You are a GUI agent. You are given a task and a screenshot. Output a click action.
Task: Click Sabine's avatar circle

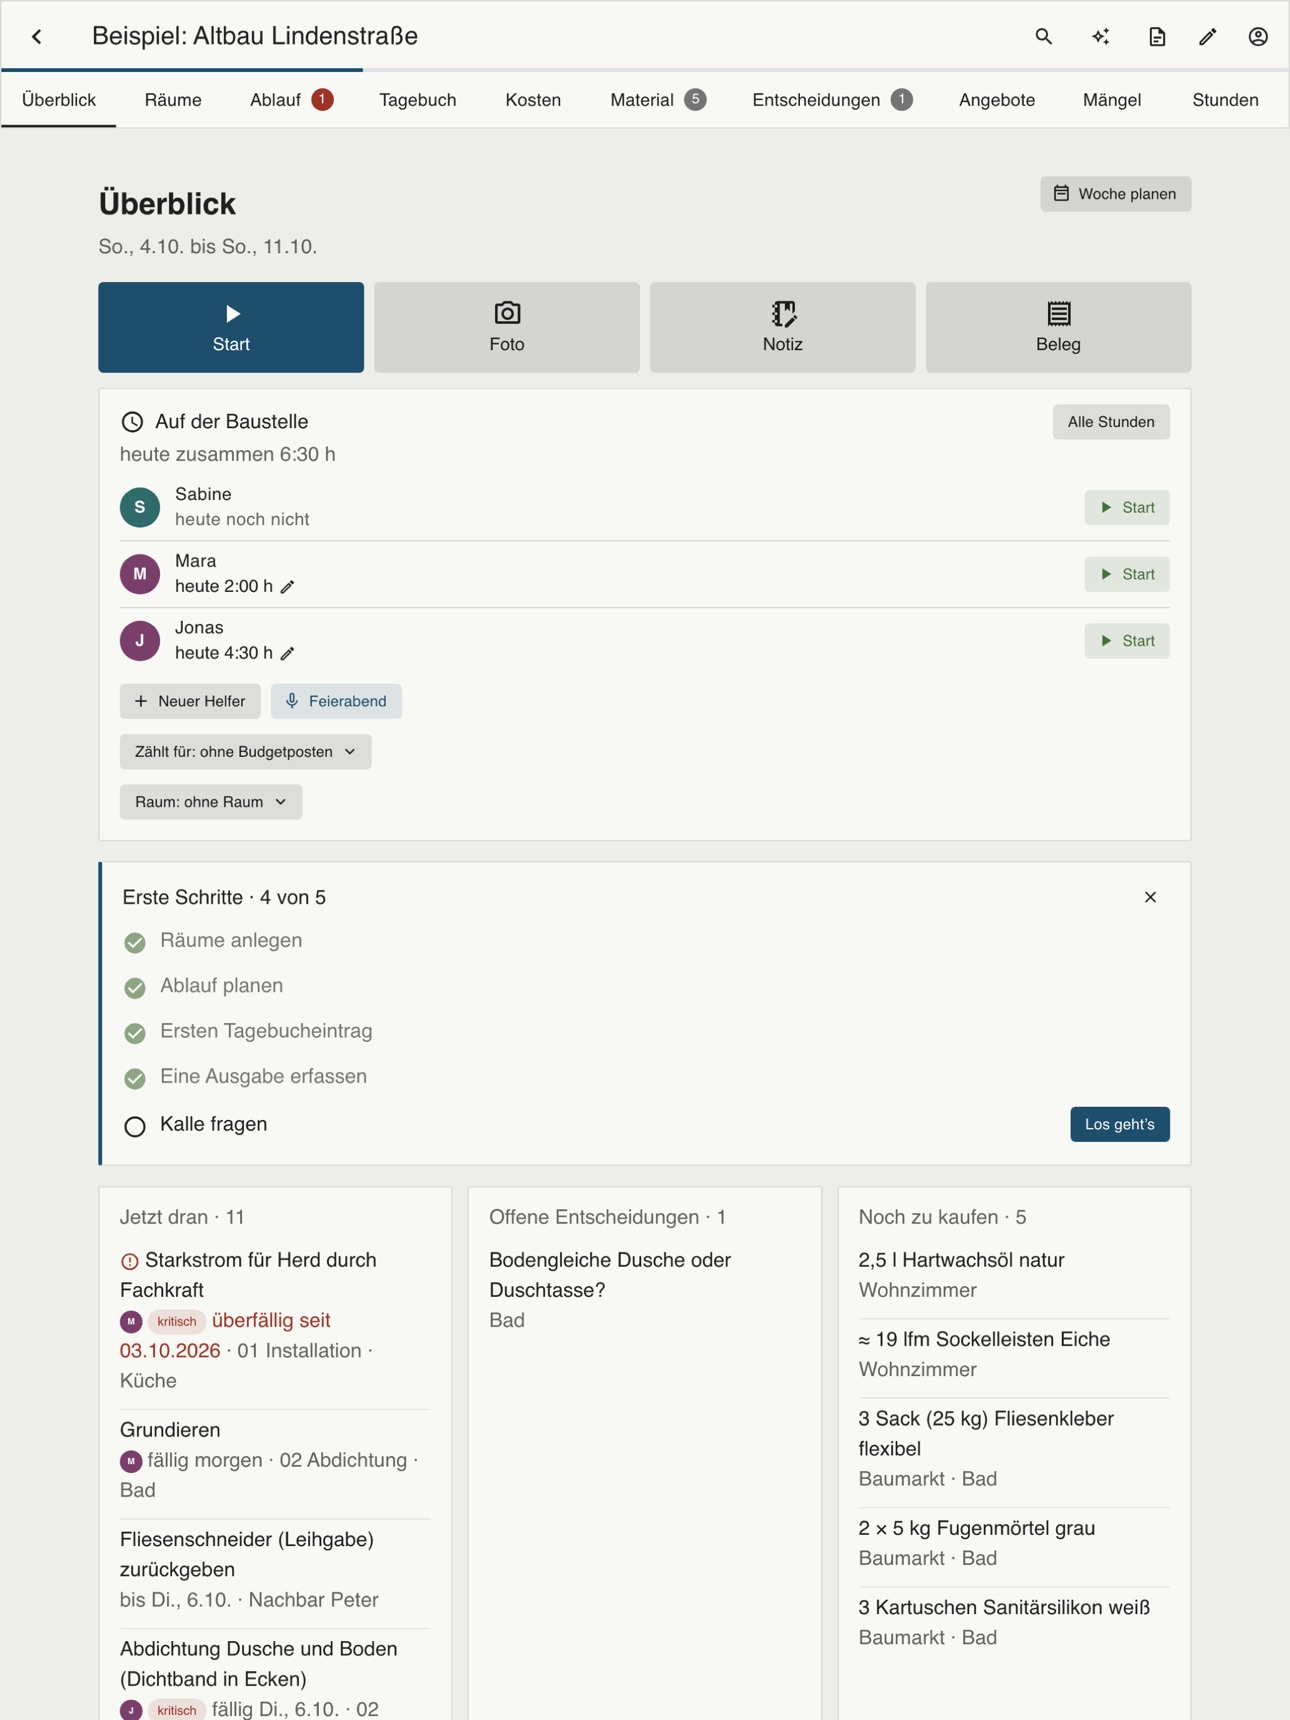pos(140,507)
